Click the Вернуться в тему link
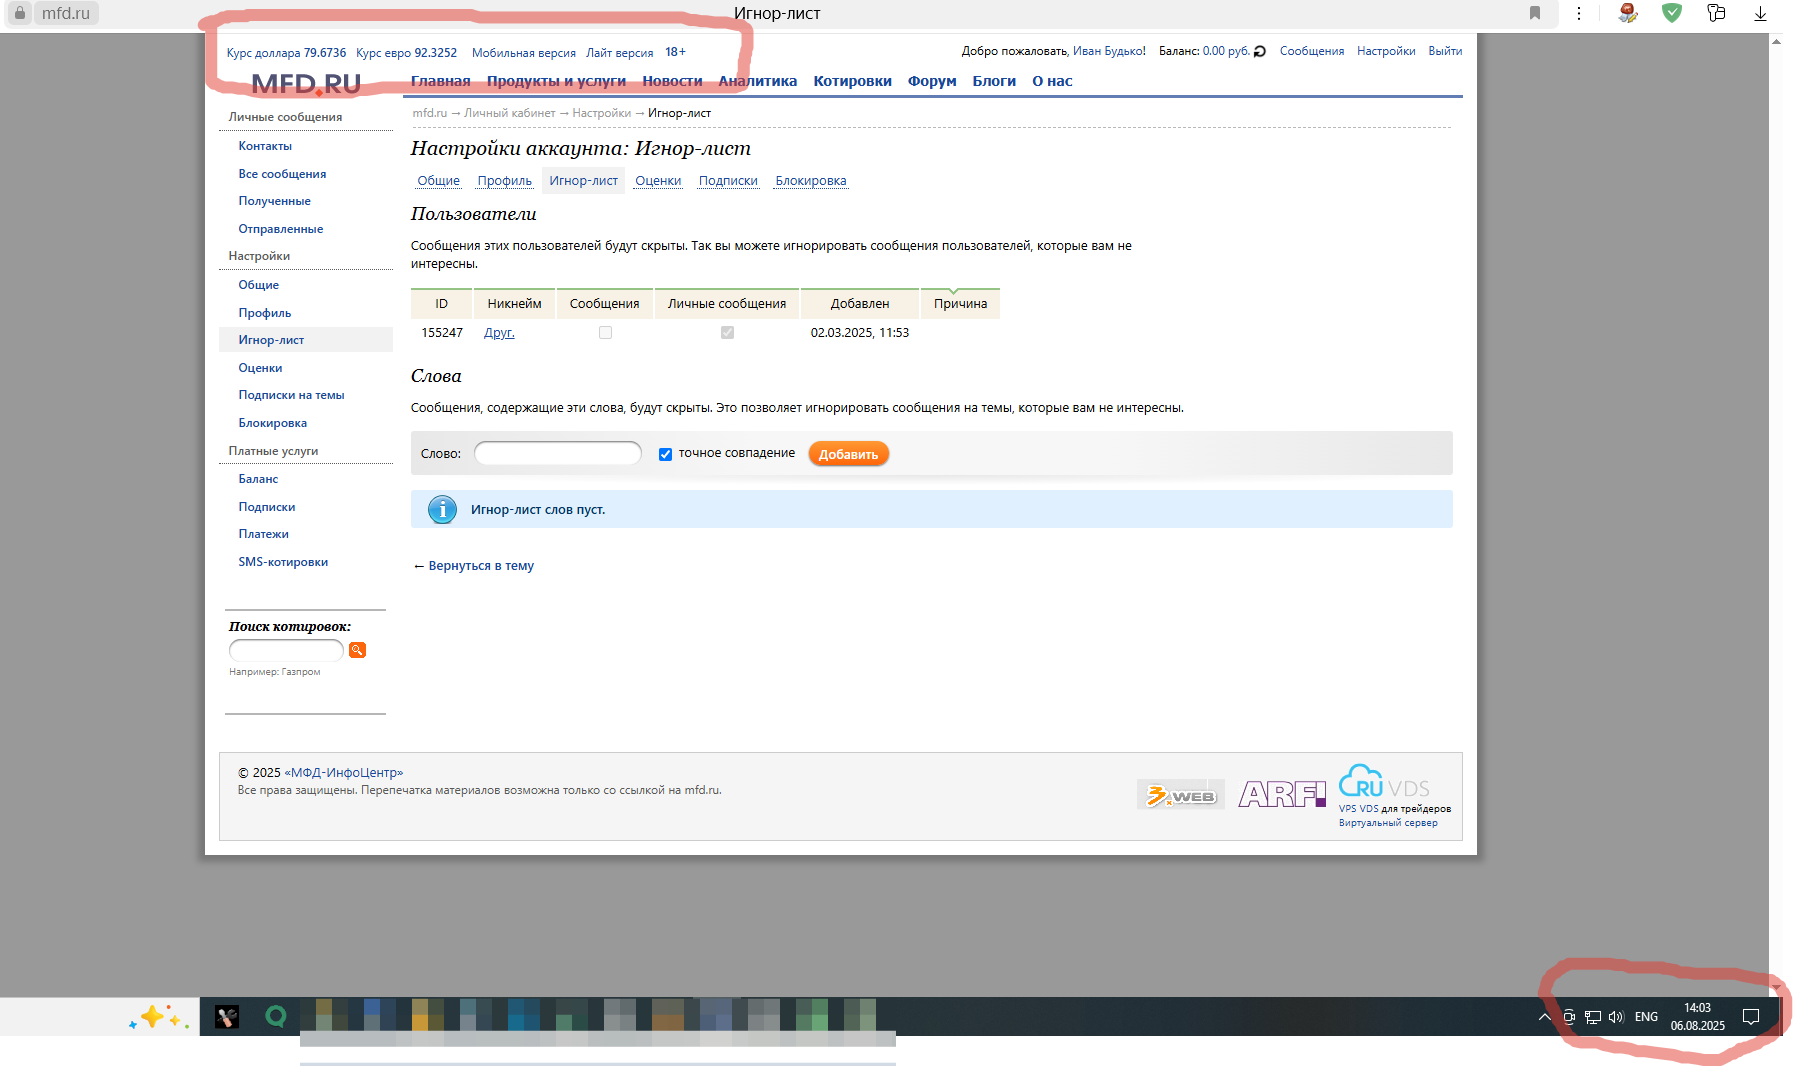Viewport: 1793px width, 1066px height. point(481,566)
